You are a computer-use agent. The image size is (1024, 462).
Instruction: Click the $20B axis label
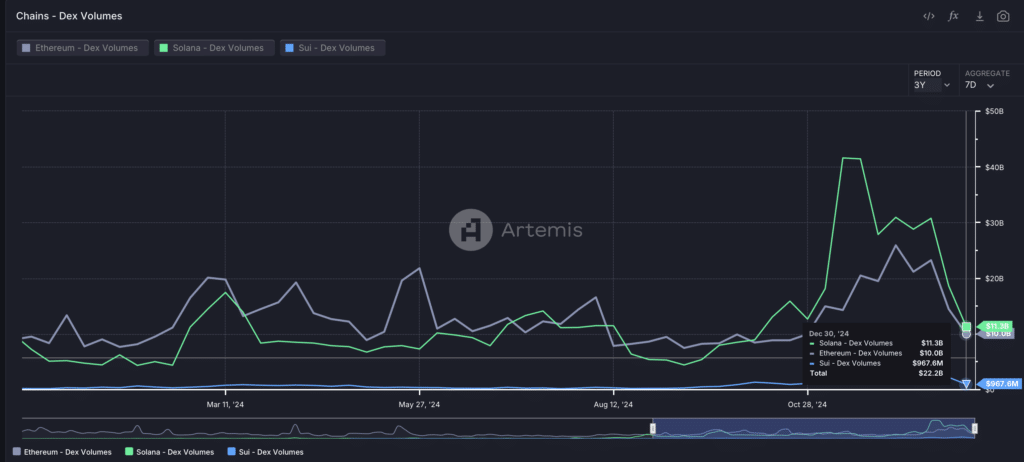[995, 279]
